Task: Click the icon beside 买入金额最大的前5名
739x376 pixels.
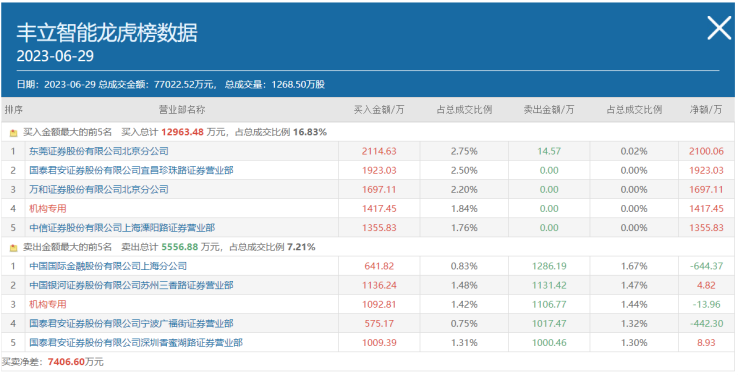Action: point(14,133)
